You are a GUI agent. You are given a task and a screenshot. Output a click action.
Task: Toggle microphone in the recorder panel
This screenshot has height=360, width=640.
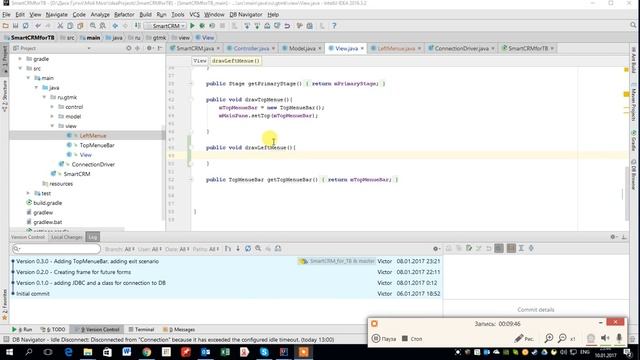[619, 338]
